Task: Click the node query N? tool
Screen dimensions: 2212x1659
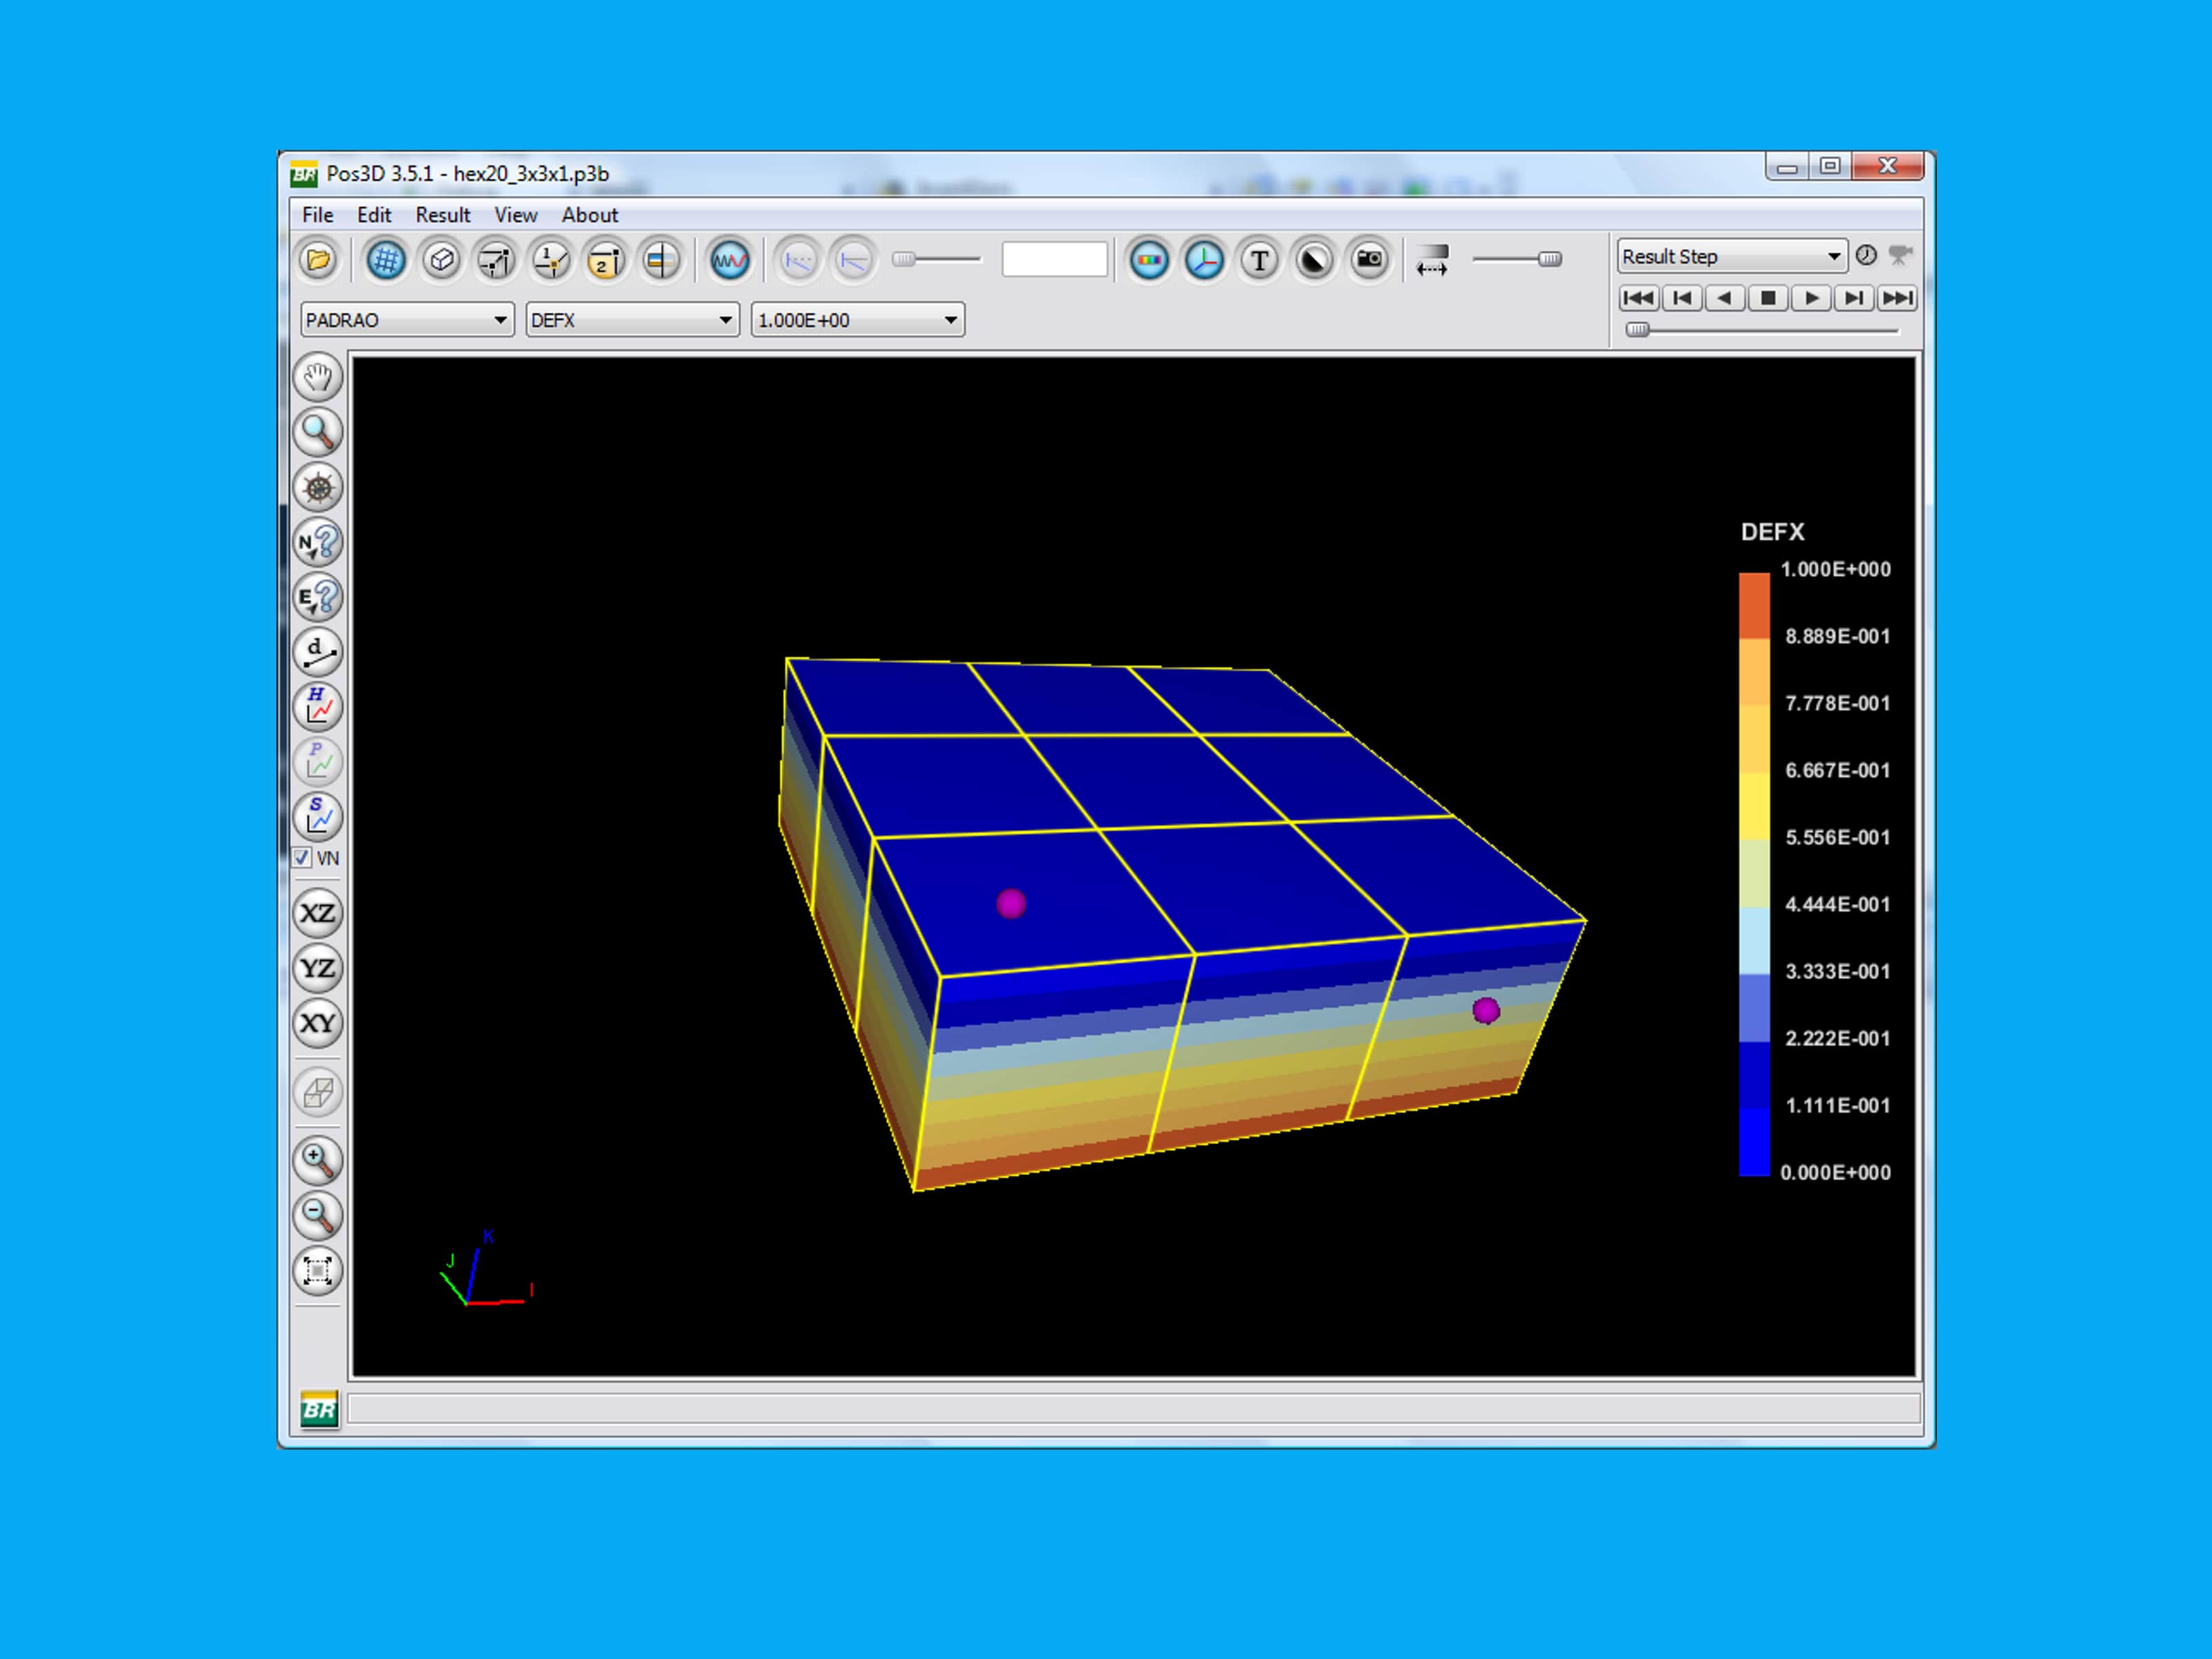Action: (318, 542)
